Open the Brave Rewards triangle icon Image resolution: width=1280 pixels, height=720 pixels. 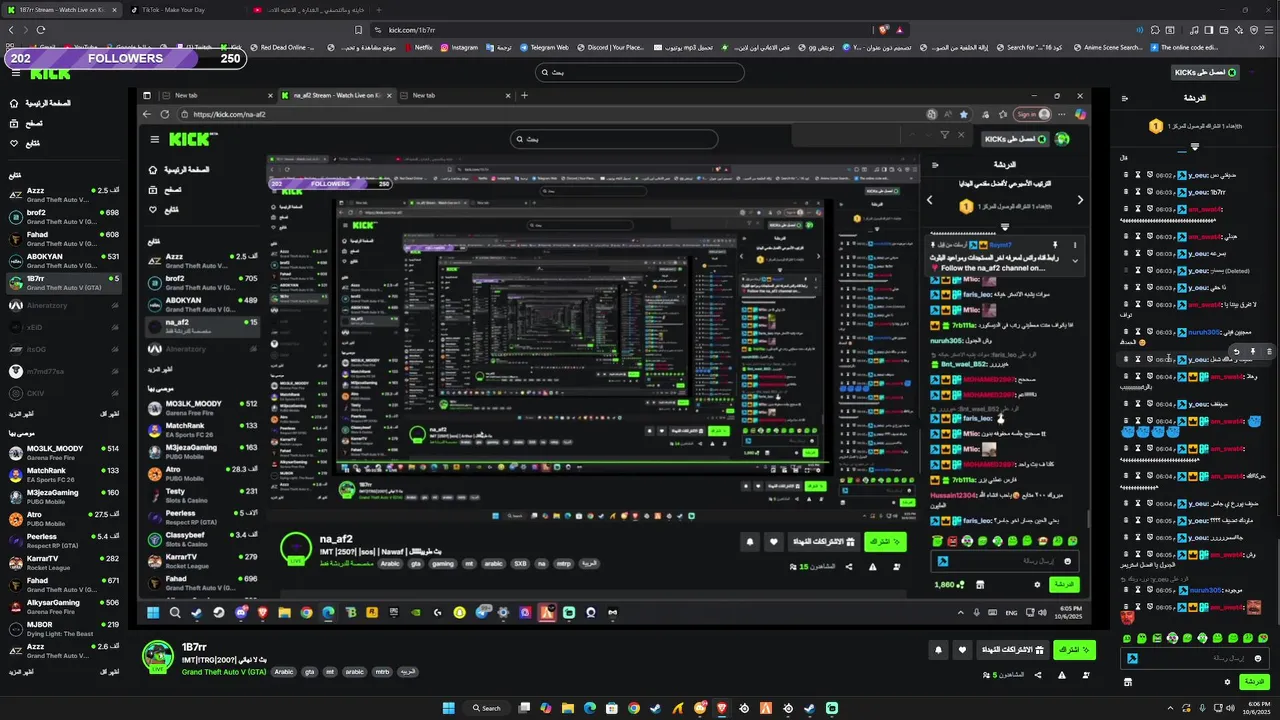click(900, 30)
